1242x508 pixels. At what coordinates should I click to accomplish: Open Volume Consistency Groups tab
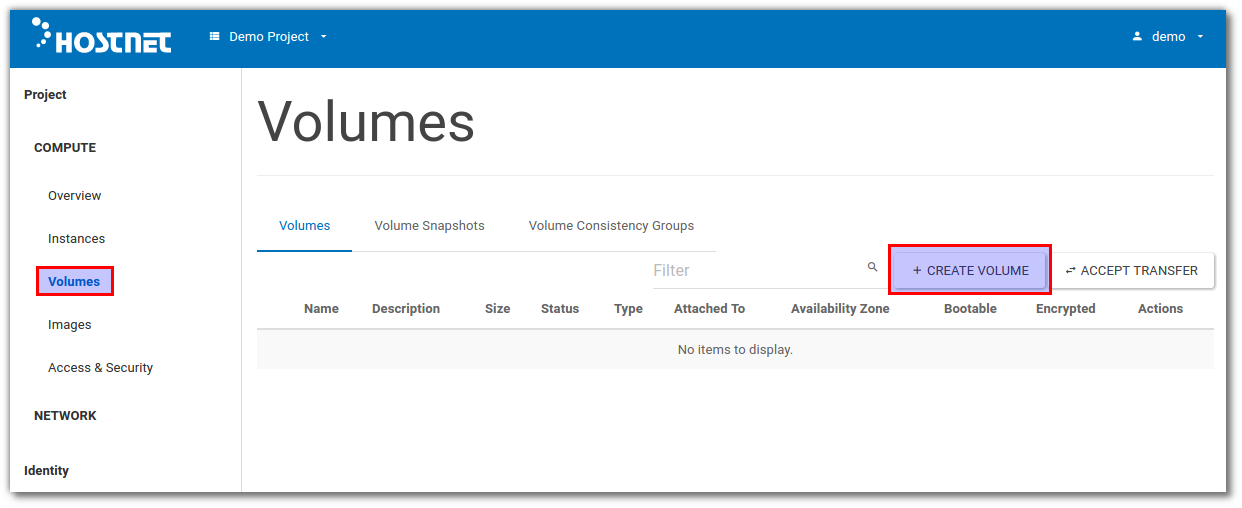(x=611, y=226)
